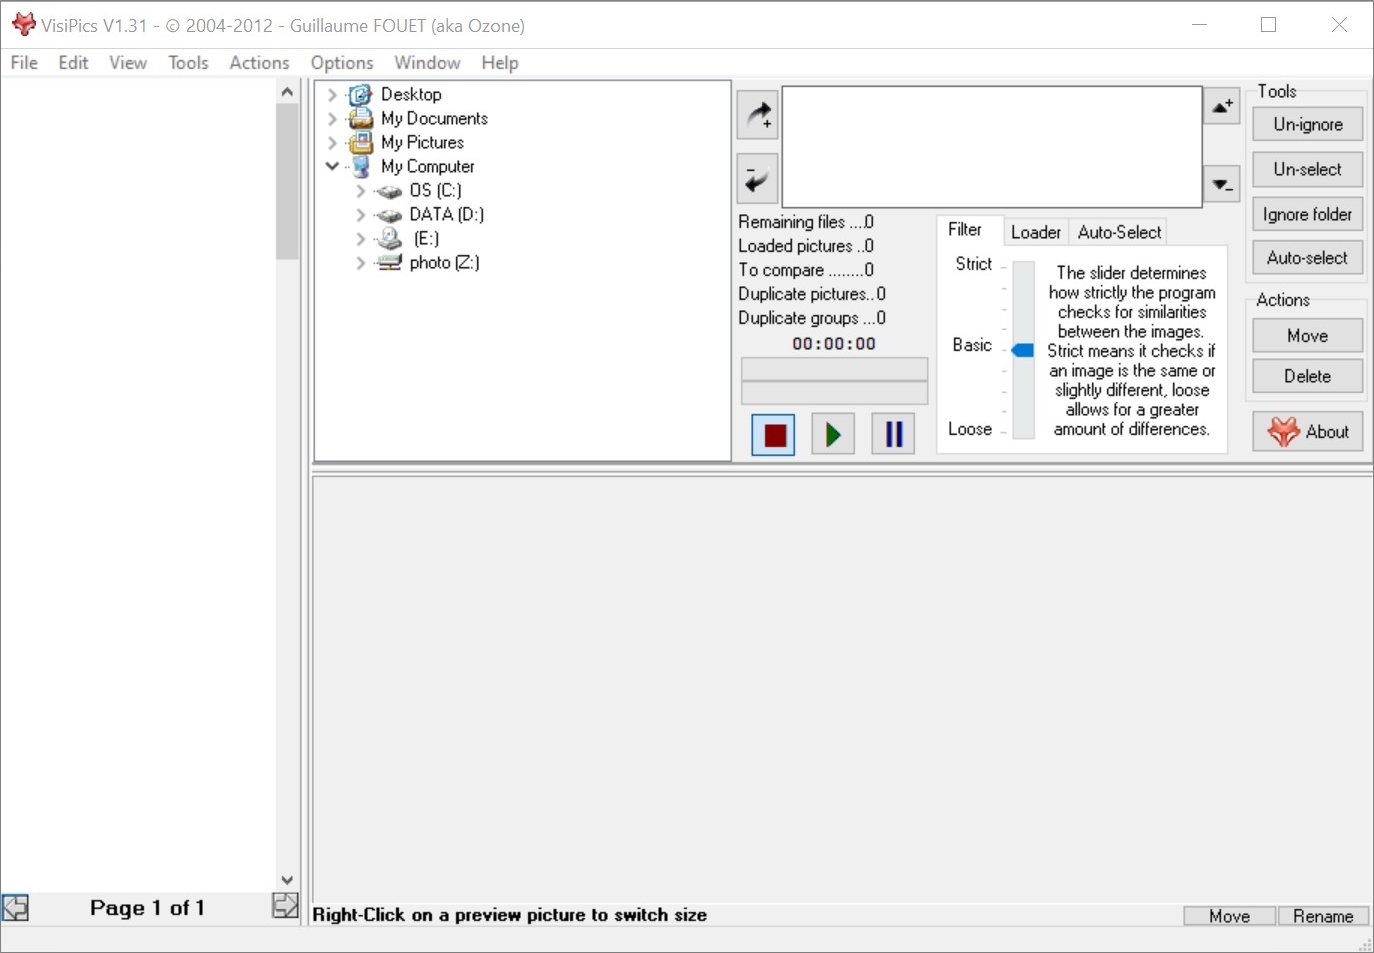Switch to the Auto-Select tab
Viewport: 1374px width, 953px height.
[x=1120, y=232]
